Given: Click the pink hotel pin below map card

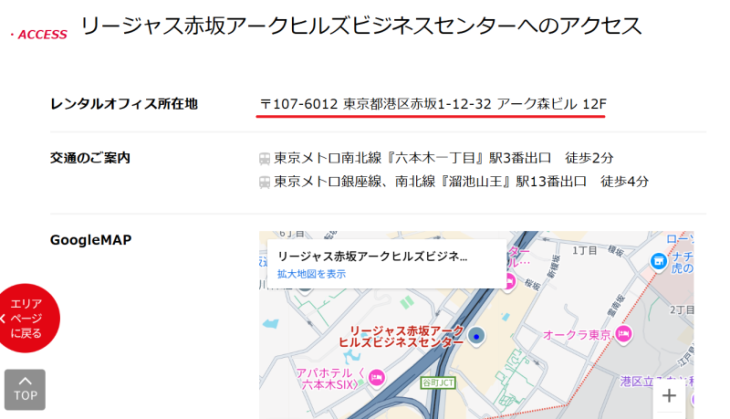Looking at the screenshot, I should pos(509,281).
